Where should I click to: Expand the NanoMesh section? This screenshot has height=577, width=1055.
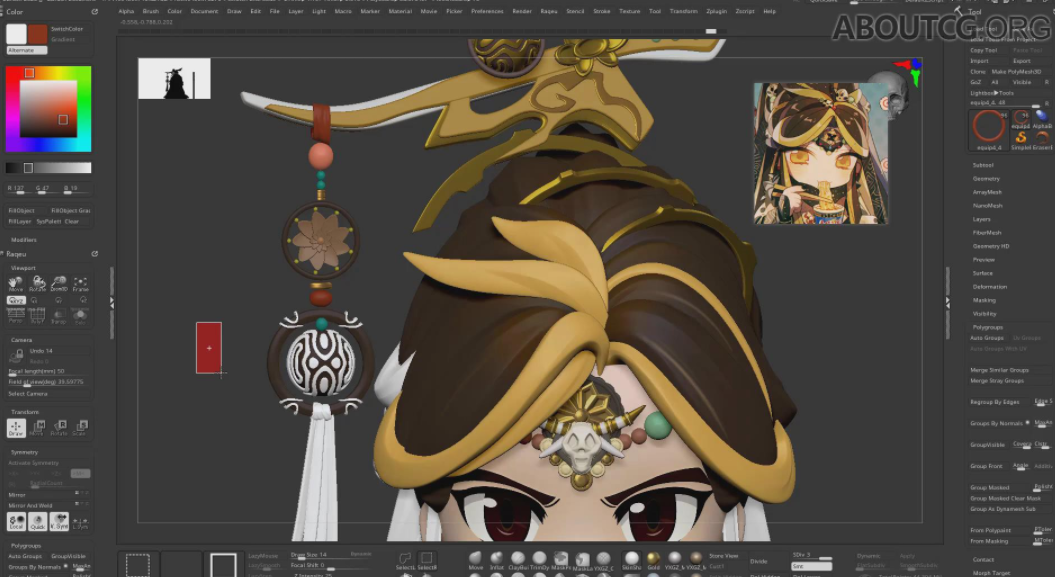coord(988,205)
